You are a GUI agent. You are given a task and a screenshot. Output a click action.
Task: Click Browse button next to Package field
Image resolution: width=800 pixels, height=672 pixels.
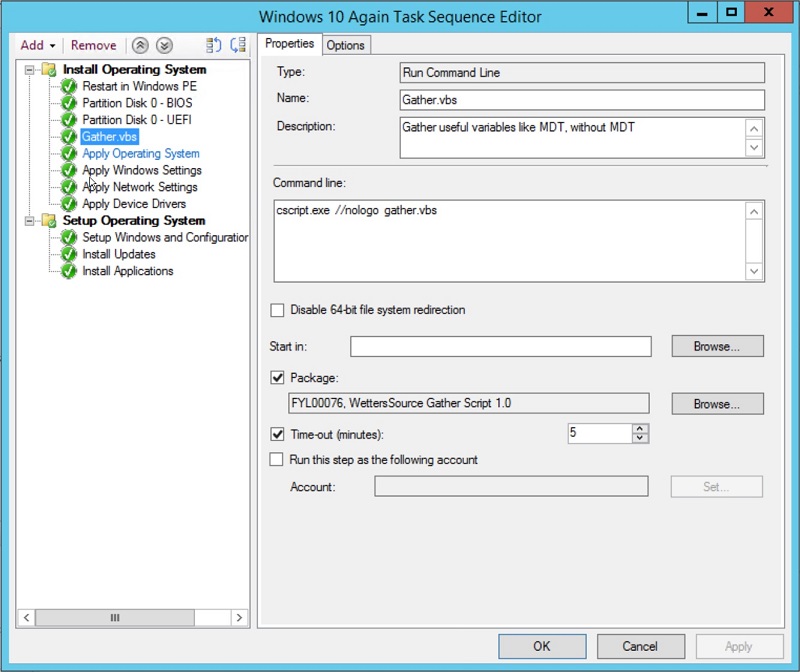[x=717, y=404]
